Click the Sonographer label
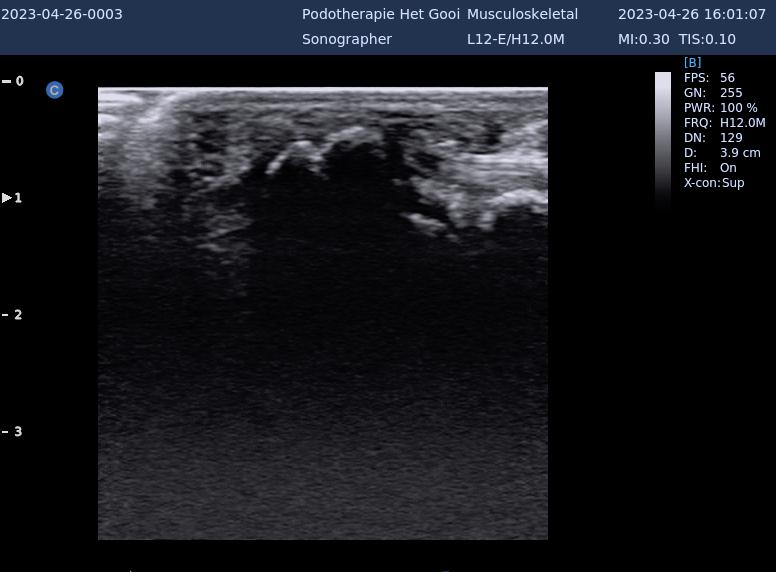Image resolution: width=776 pixels, height=572 pixels. (x=346, y=39)
